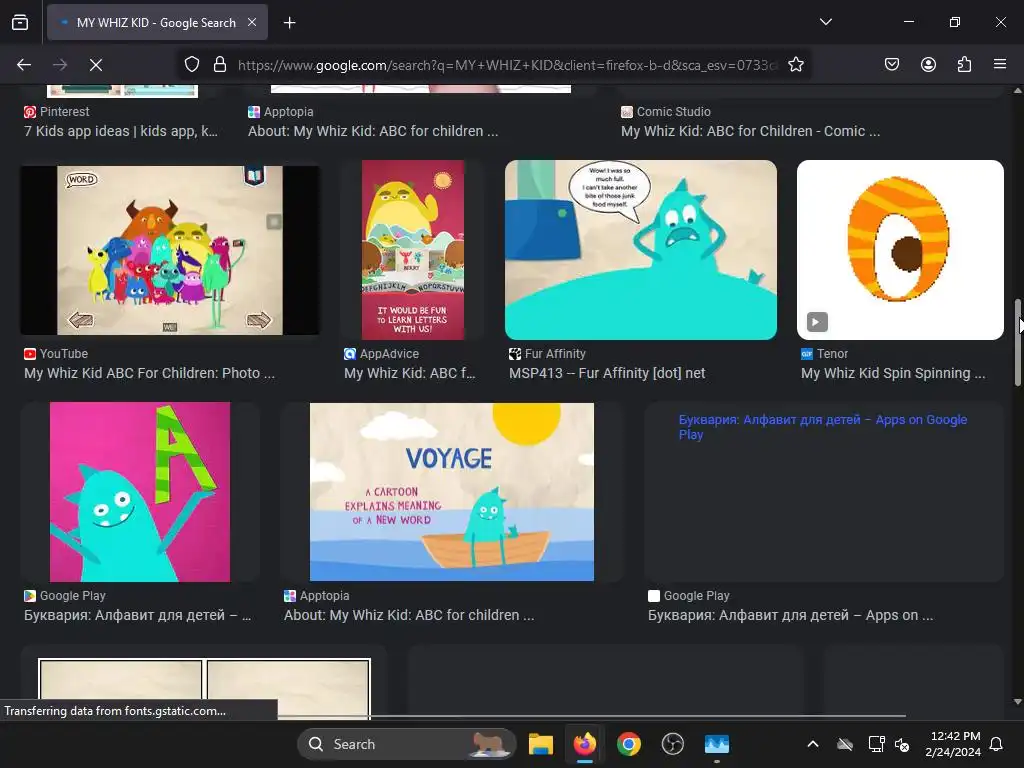1024x768 pixels.
Task: Open Apptopia About My Whiz Kid link under the VOYAGE image
Action: click(409, 615)
